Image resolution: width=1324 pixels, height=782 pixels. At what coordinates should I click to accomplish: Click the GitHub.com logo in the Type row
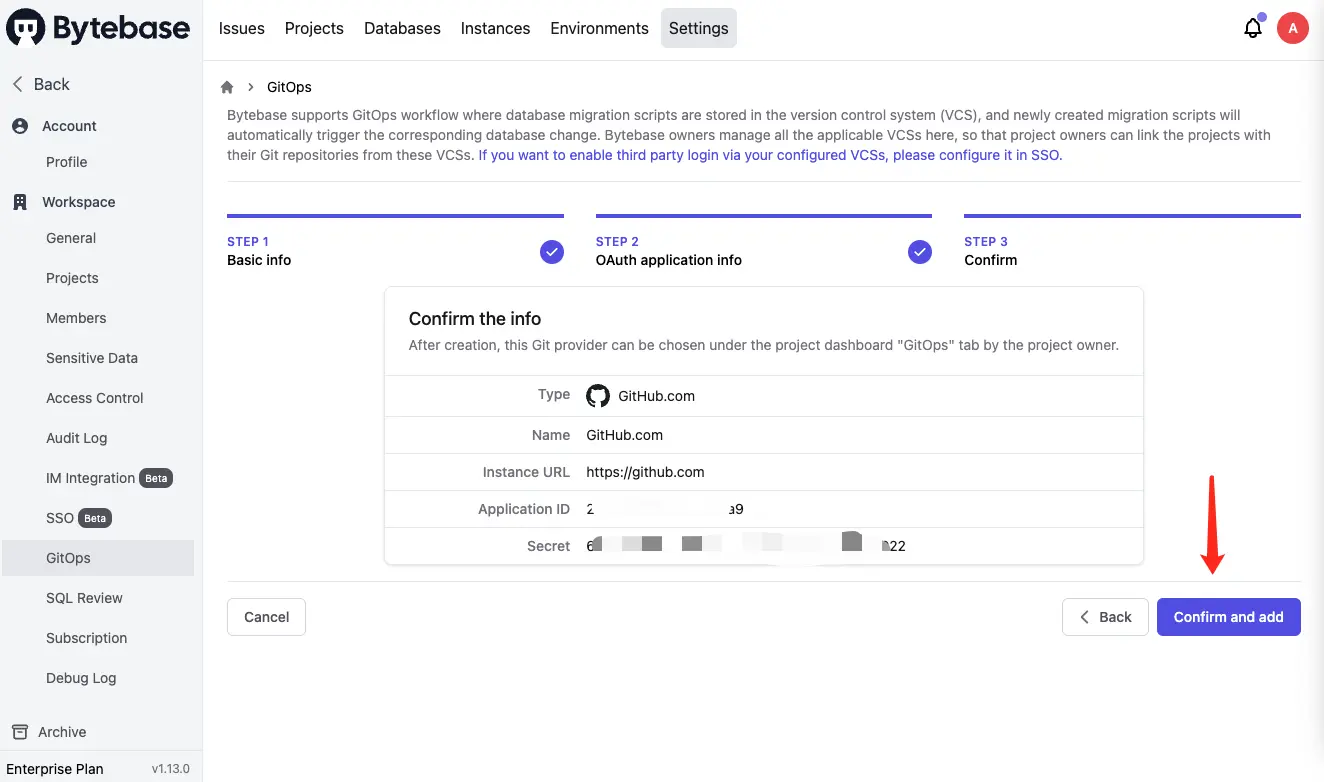[597, 395]
